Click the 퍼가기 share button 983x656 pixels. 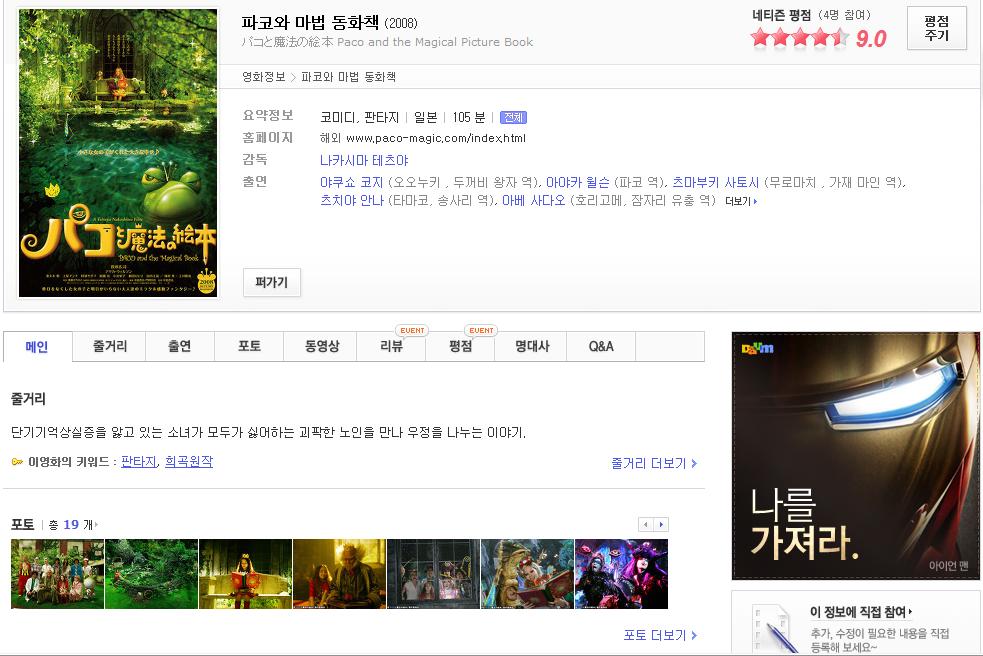271,282
